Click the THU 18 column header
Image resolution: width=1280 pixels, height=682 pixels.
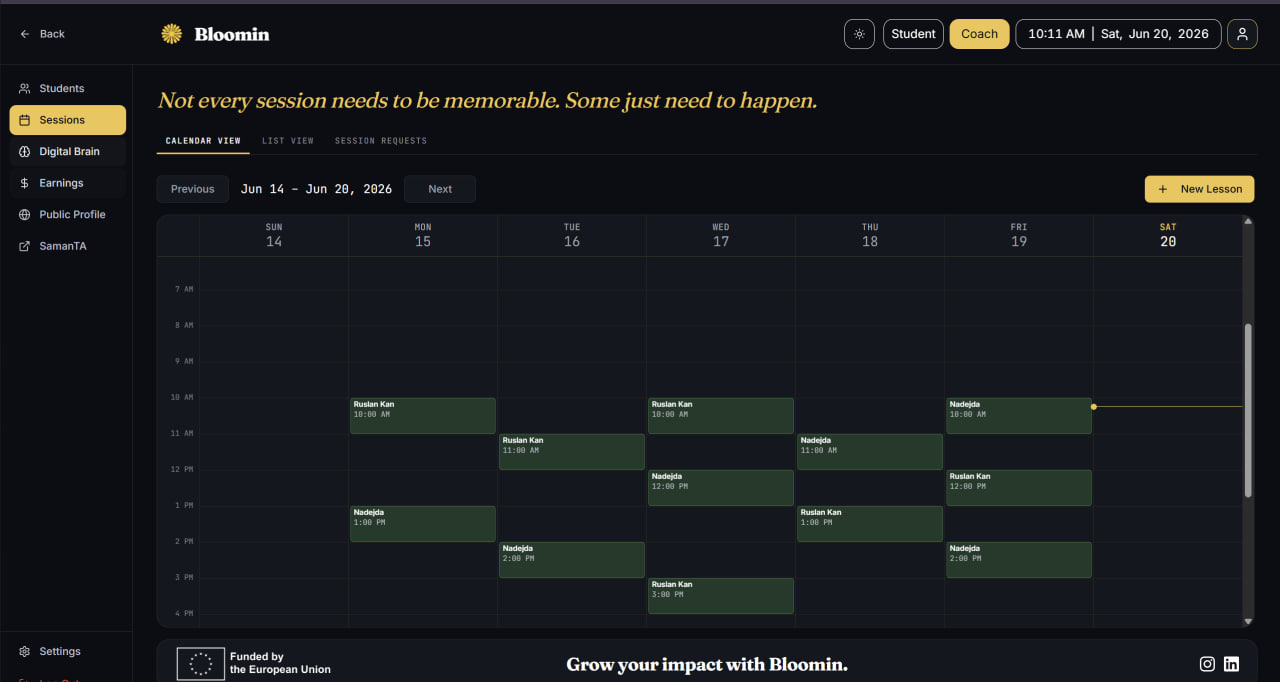tap(870, 235)
